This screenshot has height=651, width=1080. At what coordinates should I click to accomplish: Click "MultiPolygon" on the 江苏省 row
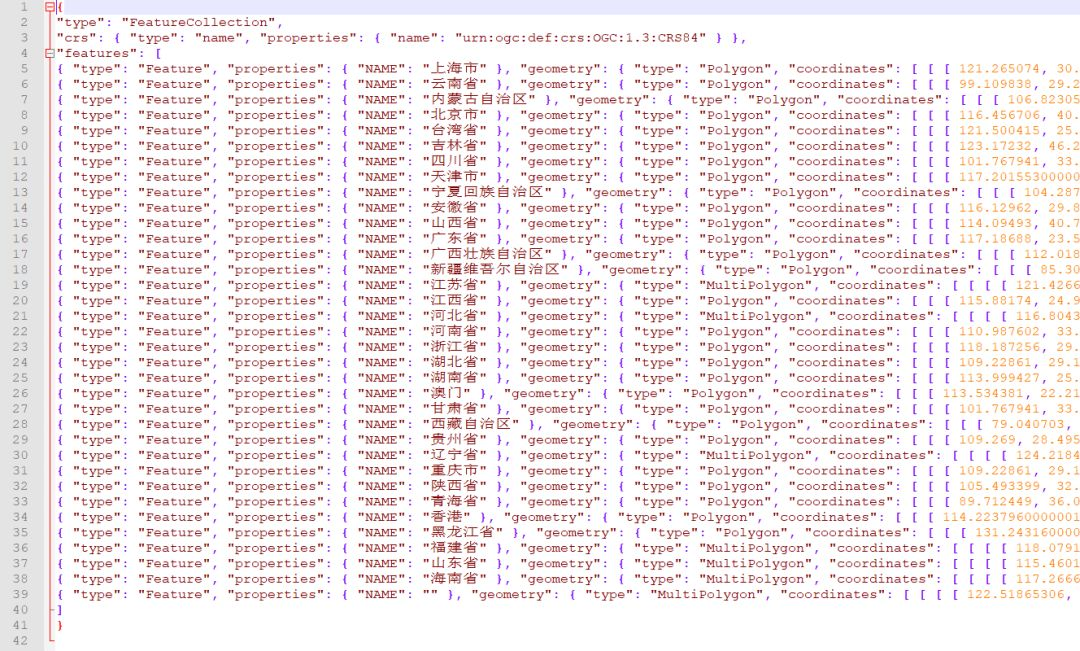(x=756, y=285)
